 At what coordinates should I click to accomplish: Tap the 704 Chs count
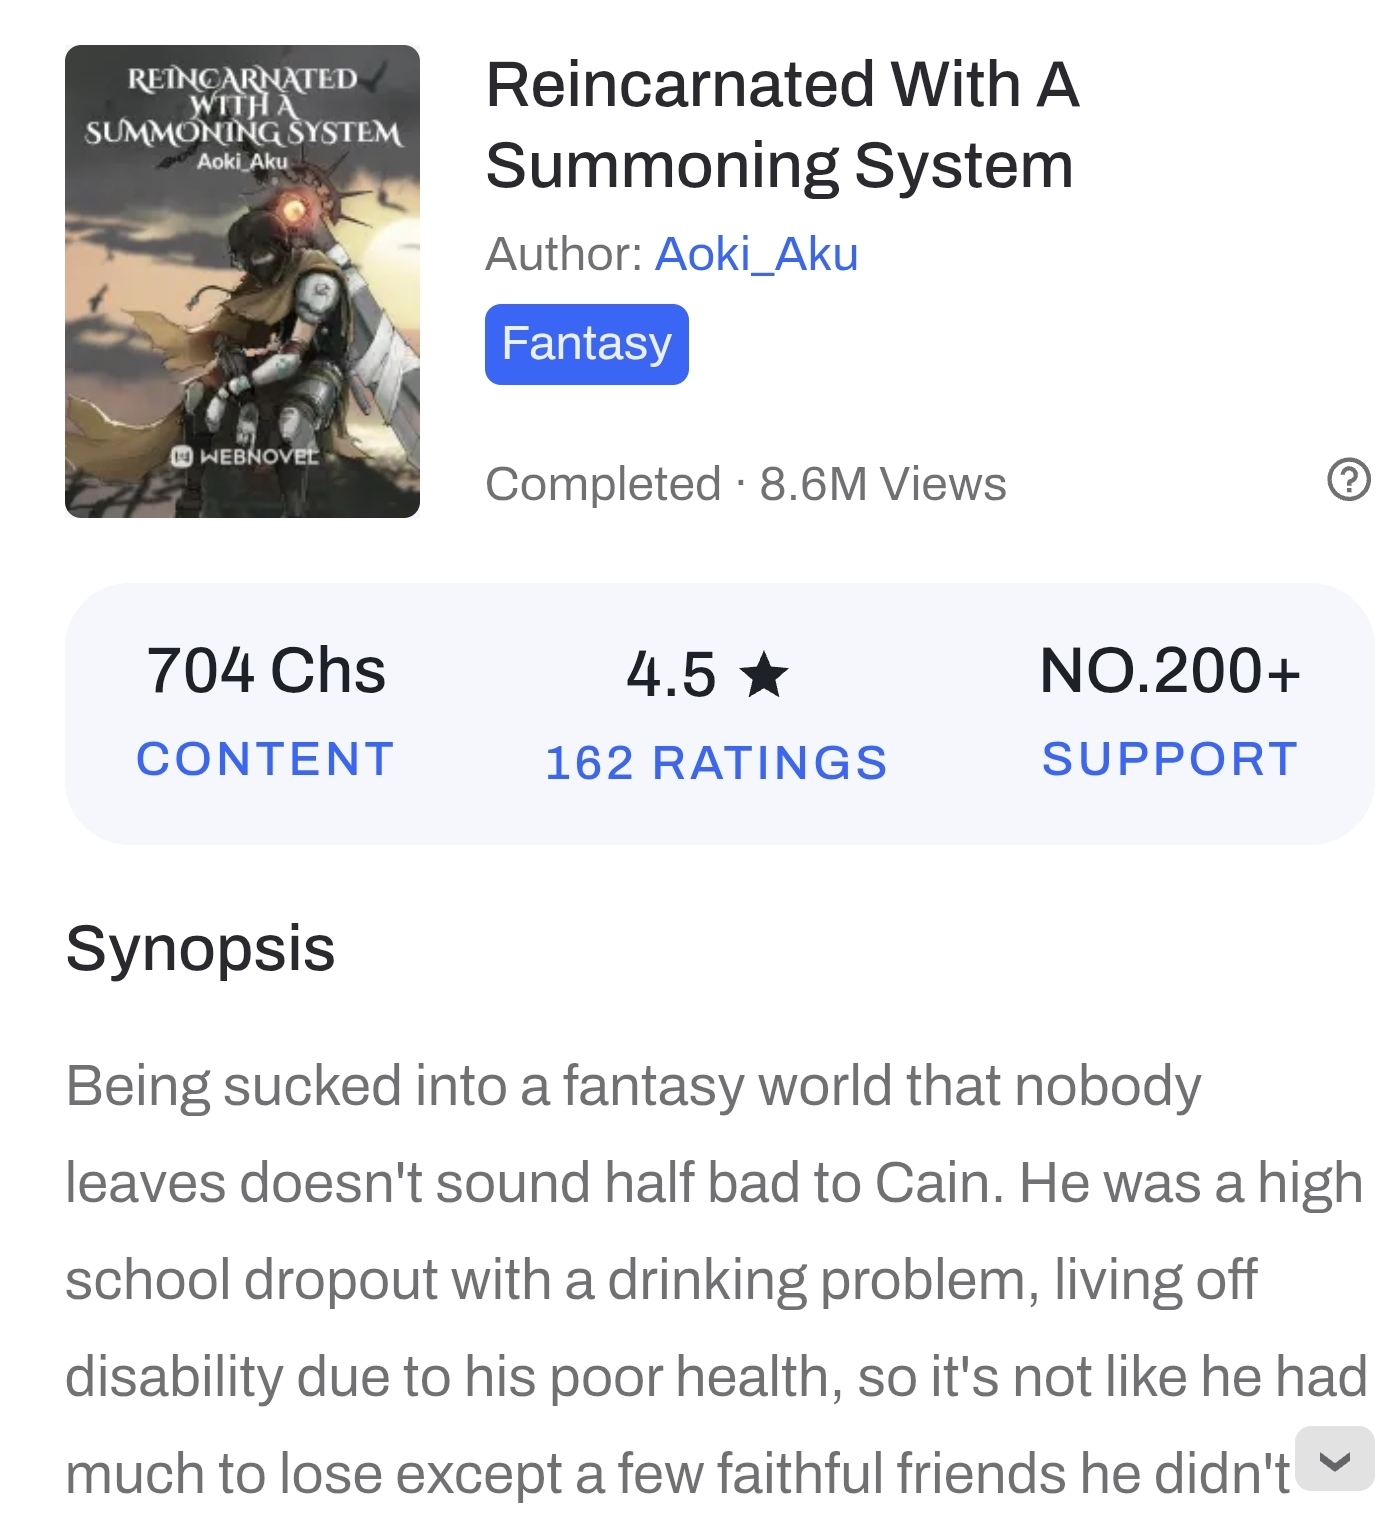[266, 670]
